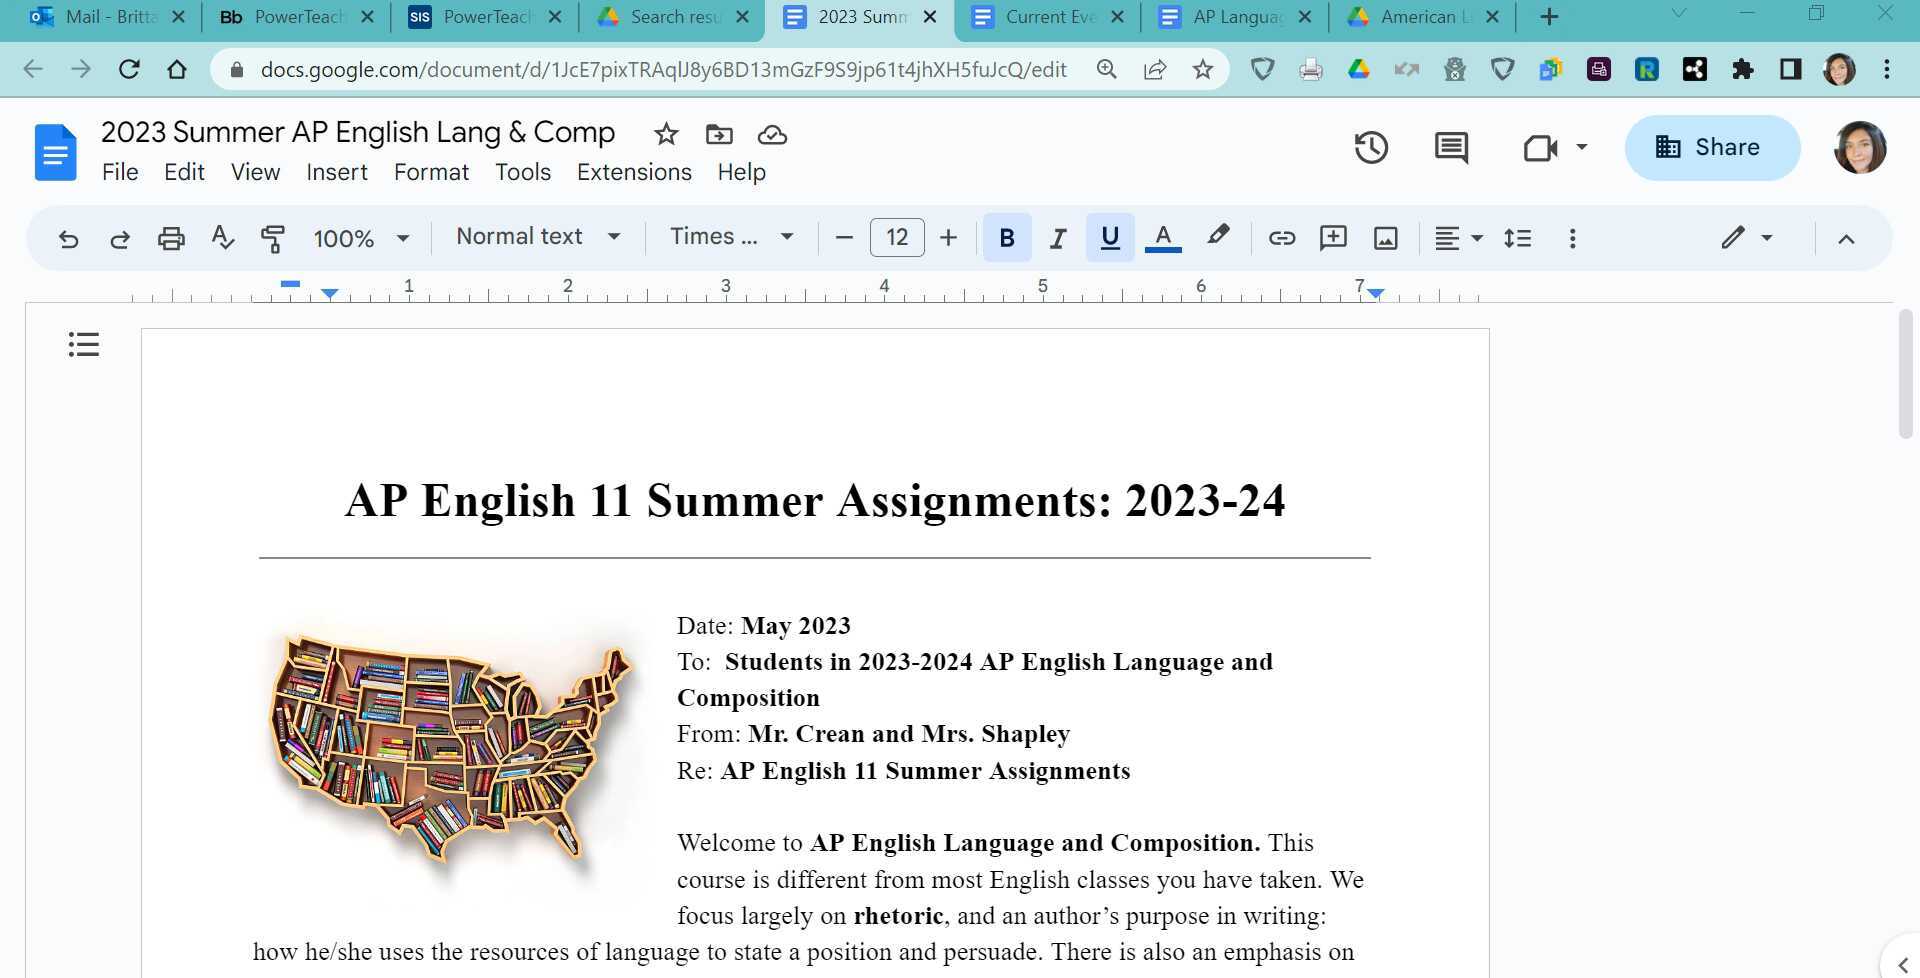
Task: Open the comments panel
Action: click(x=1451, y=147)
